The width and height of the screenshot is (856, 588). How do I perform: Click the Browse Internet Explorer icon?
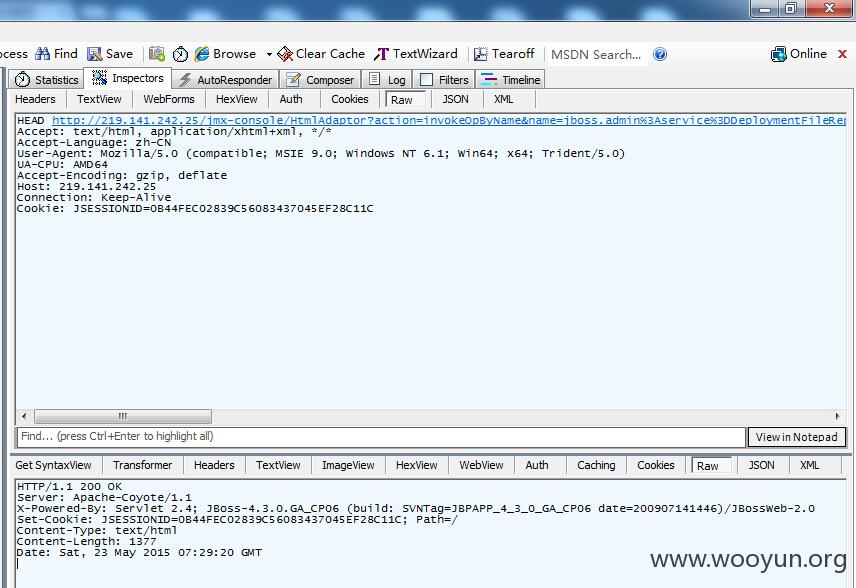(202, 54)
